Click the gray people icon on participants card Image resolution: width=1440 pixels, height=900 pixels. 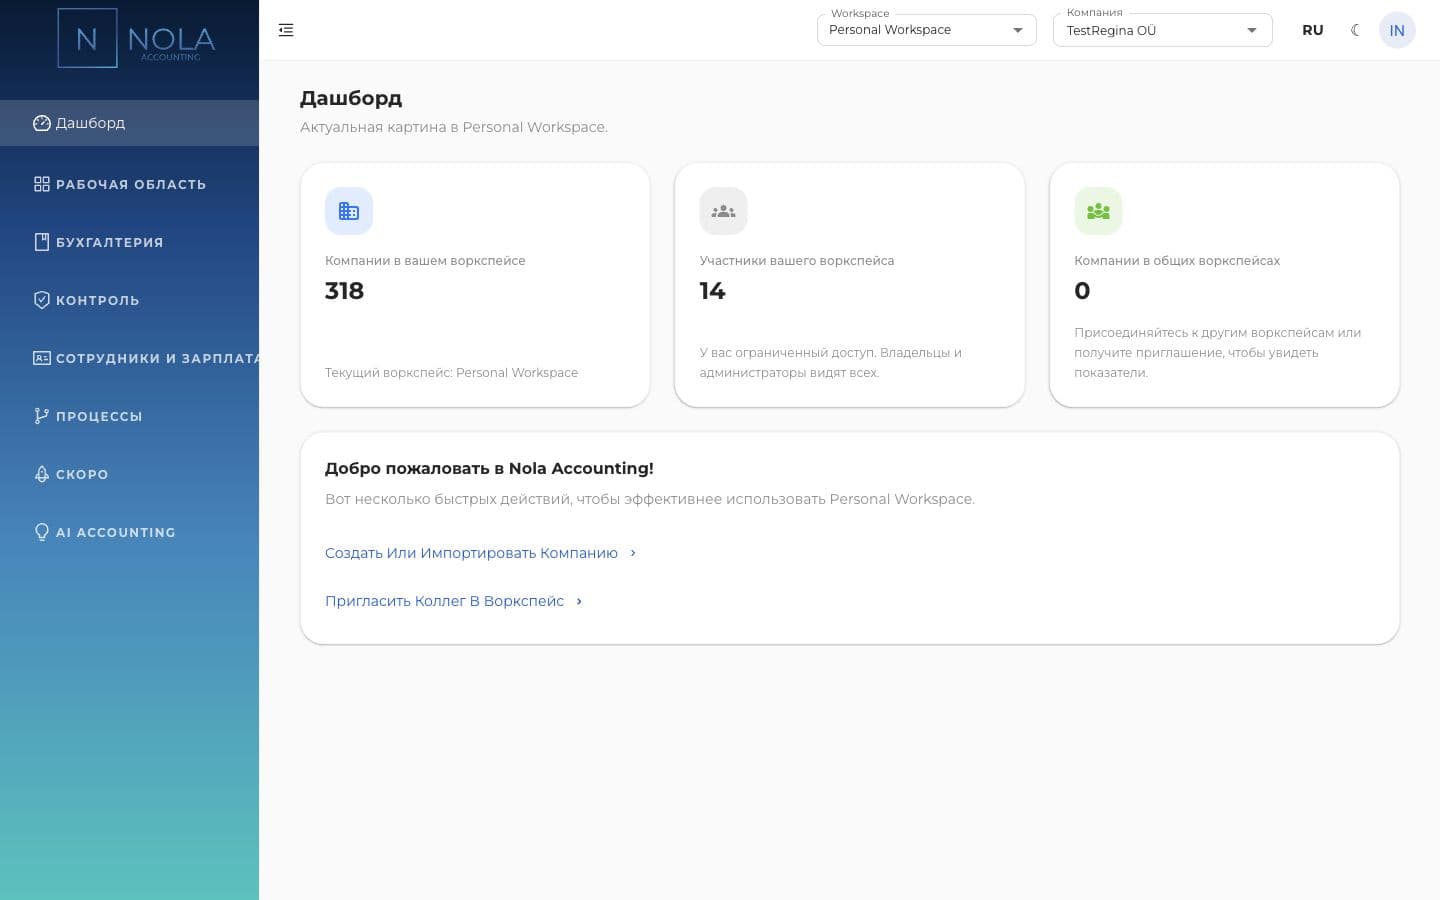(723, 211)
